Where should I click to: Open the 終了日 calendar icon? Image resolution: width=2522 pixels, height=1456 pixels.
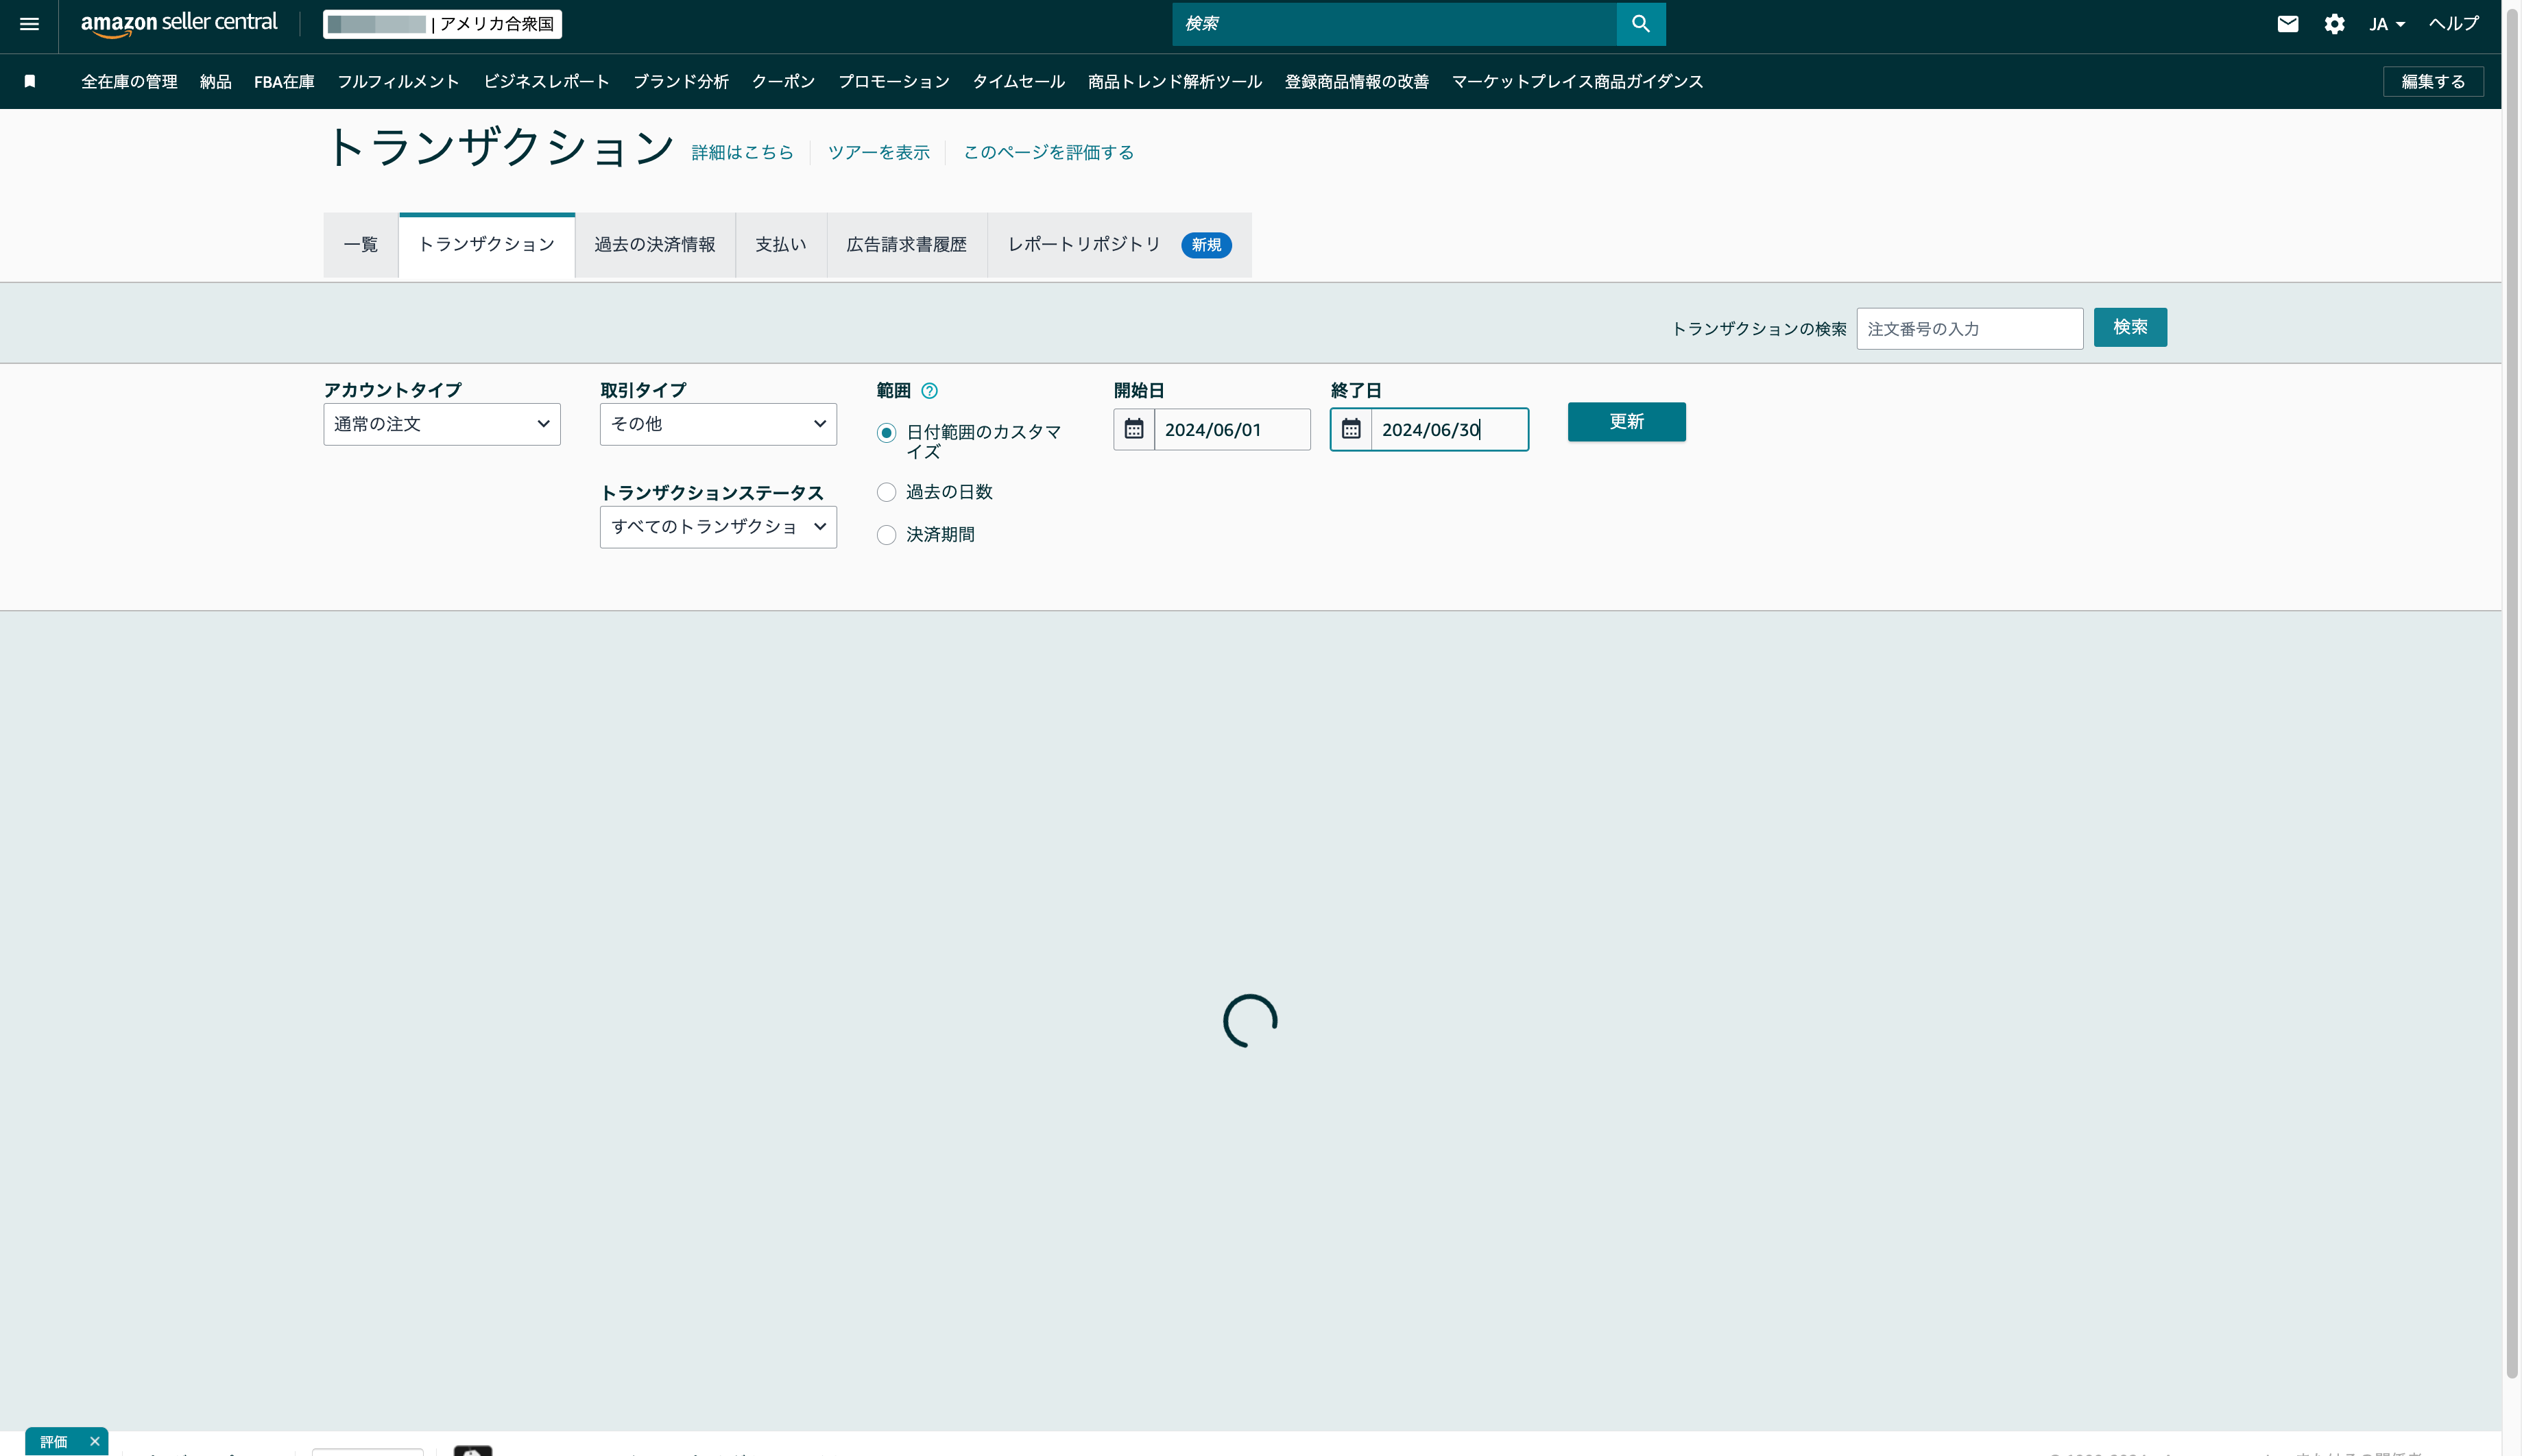click(x=1351, y=429)
